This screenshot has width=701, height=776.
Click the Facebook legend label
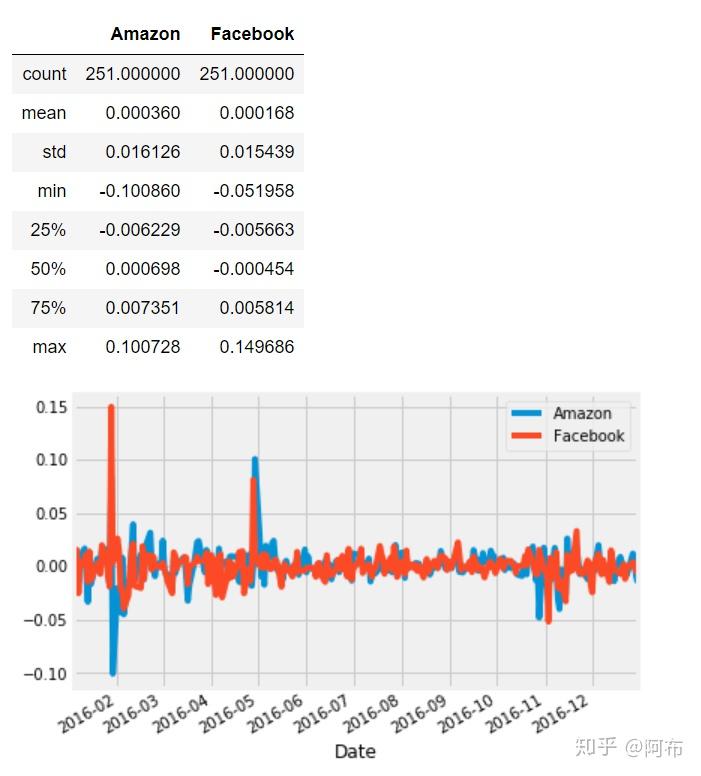tap(589, 436)
